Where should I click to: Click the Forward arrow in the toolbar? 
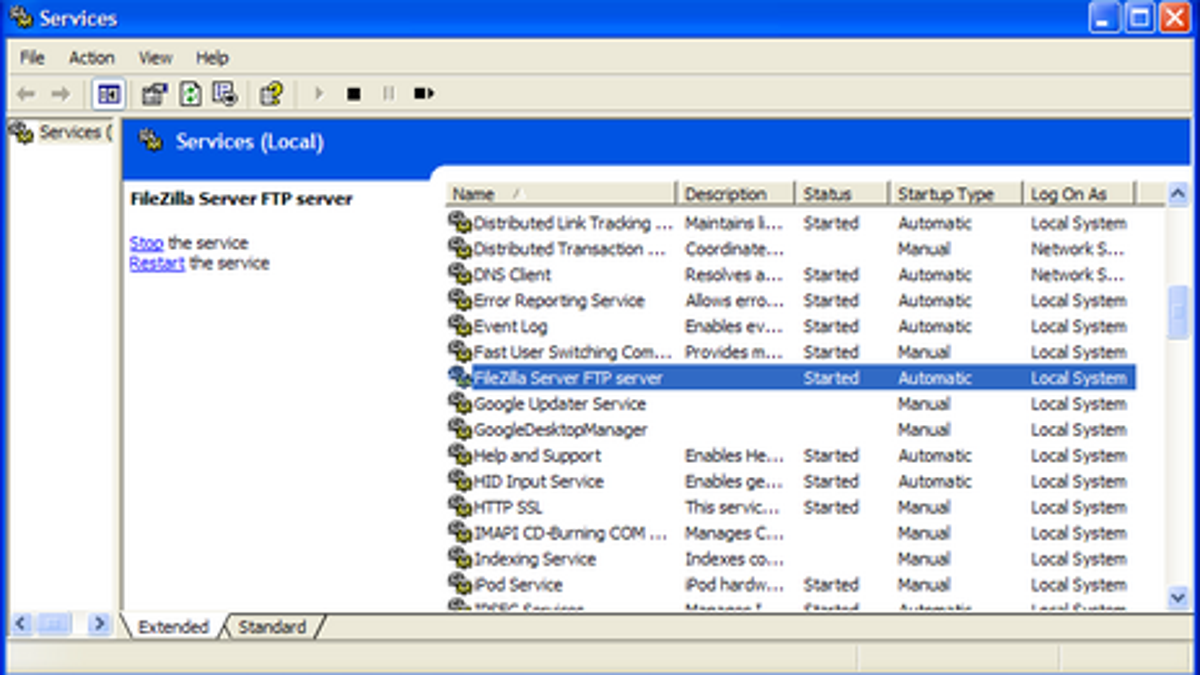point(60,94)
